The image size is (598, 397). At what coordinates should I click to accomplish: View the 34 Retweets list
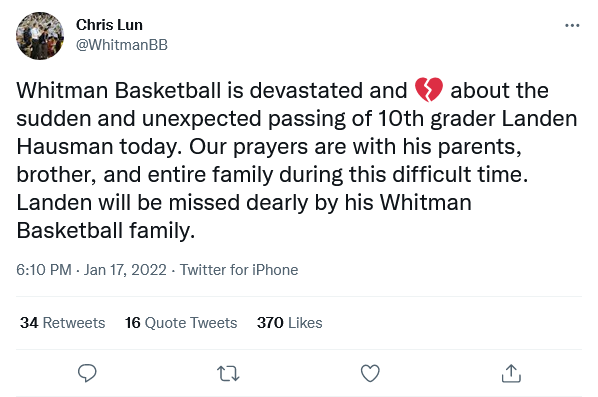click(x=63, y=323)
